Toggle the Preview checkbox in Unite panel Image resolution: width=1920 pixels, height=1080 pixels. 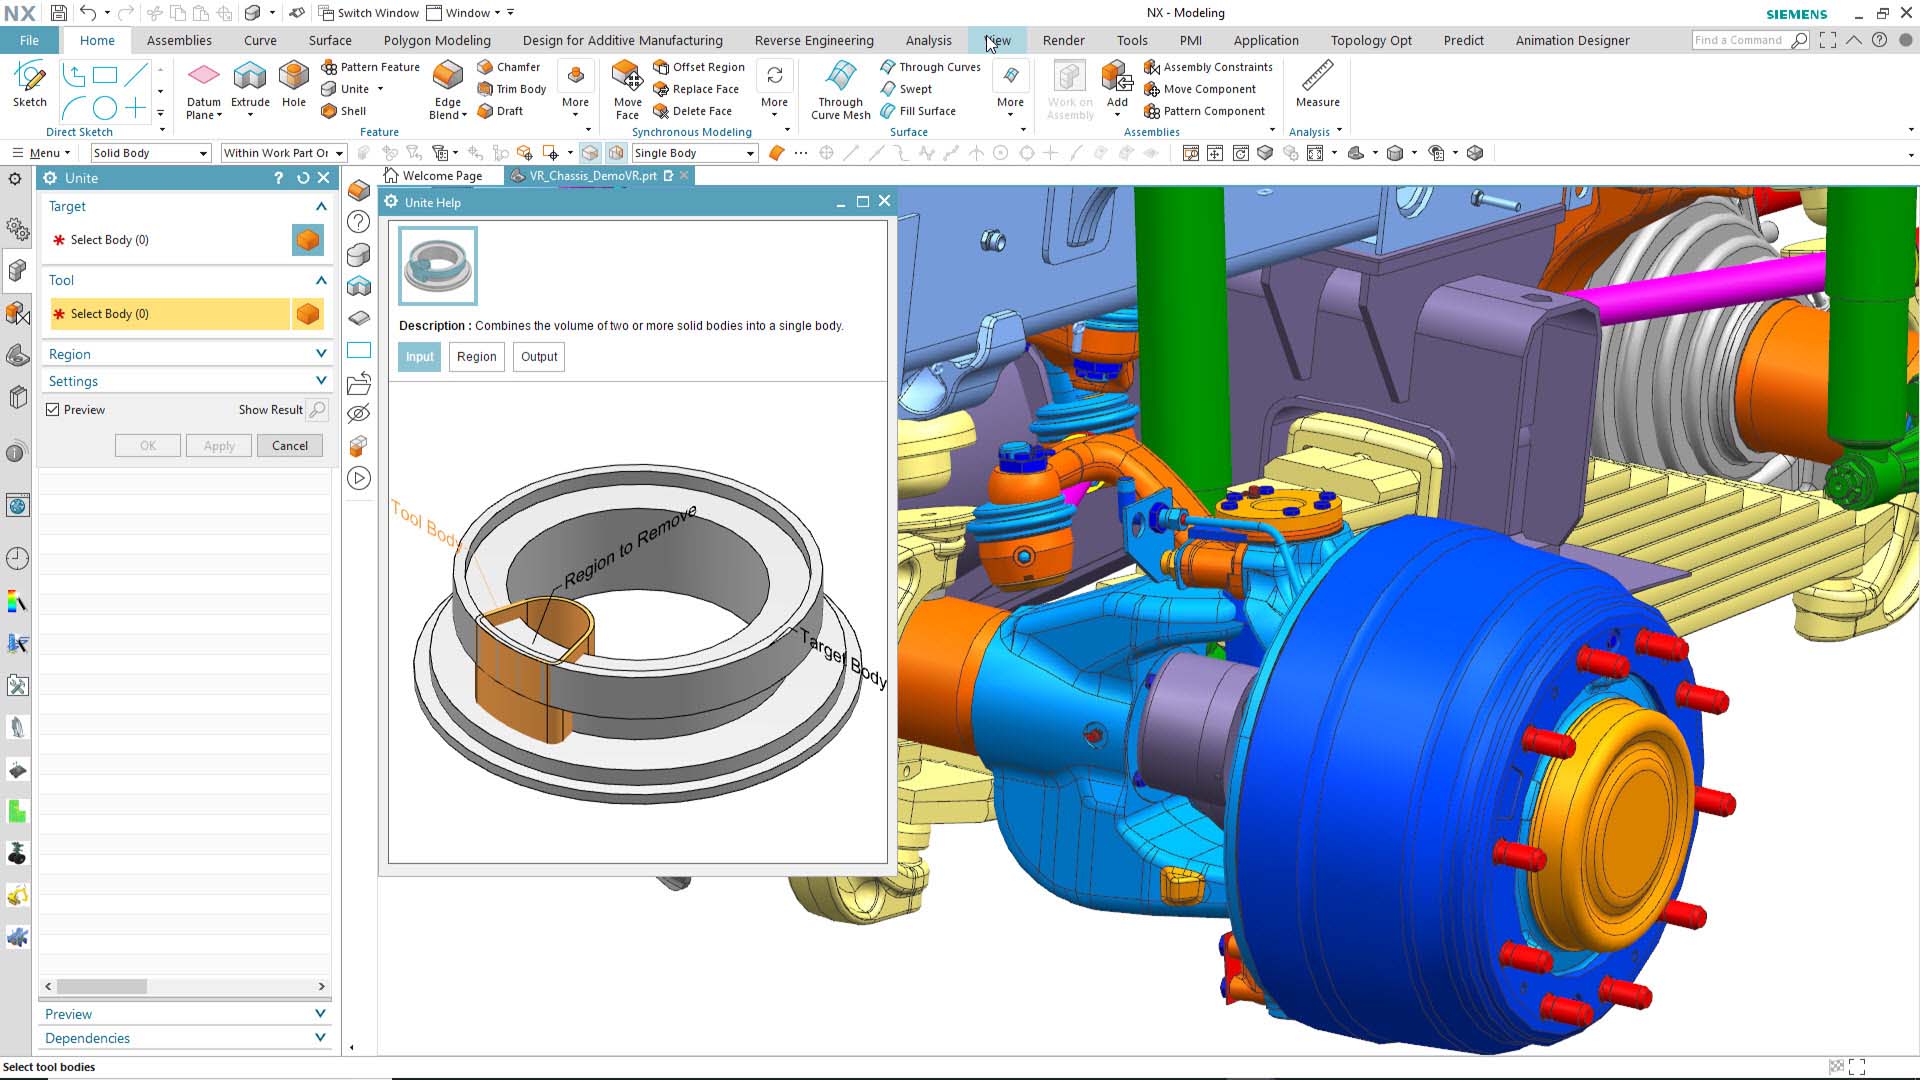[53, 410]
